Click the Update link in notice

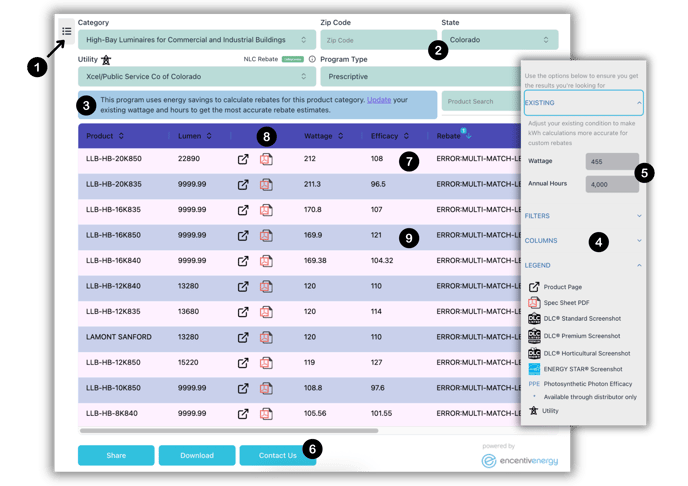(x=379, y=100)
